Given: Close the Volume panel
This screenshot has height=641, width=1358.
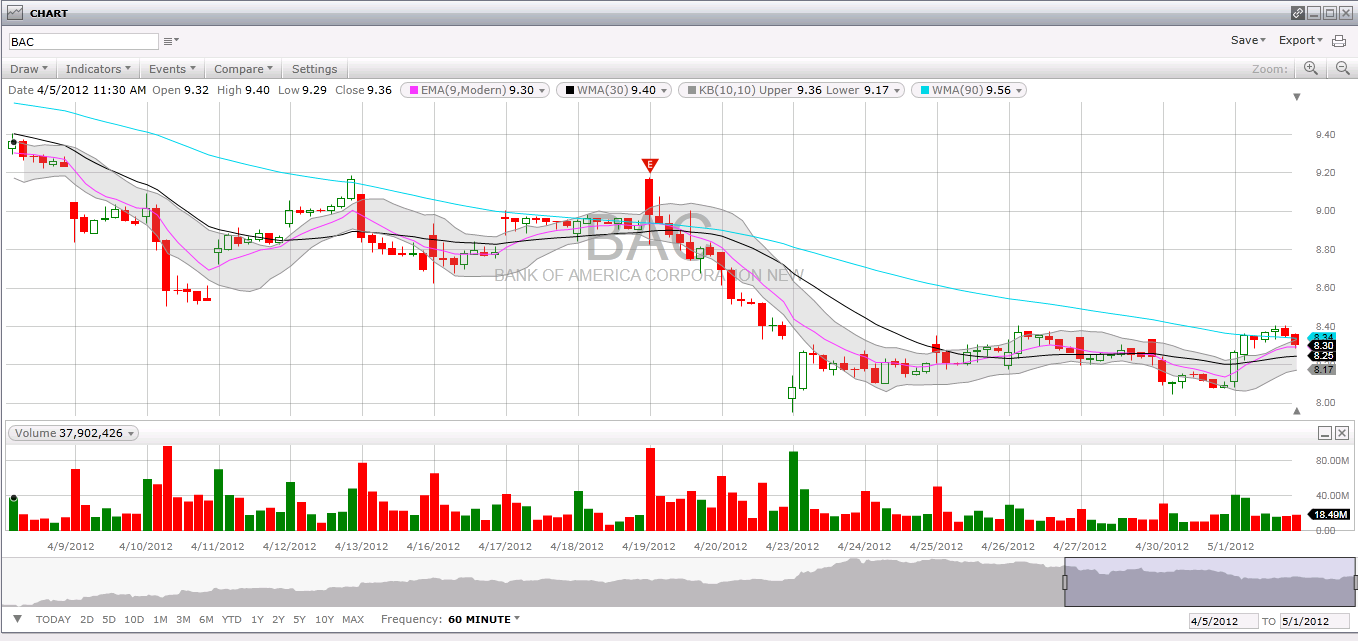Looking at the screenshot, I should coord(1342,433).
